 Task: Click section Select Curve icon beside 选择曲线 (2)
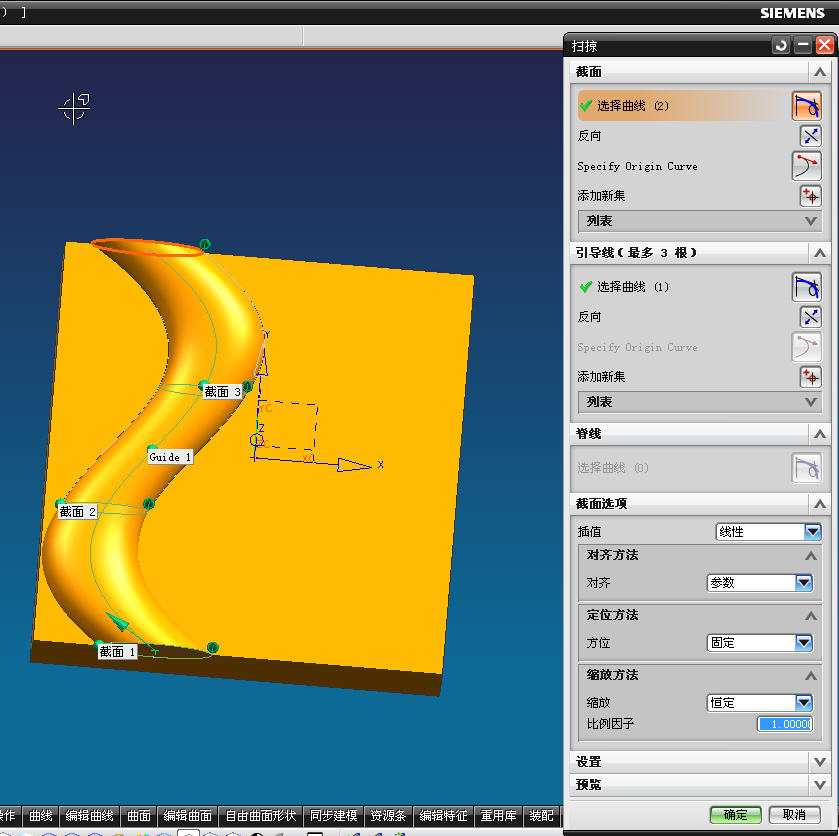click(806, 106)
